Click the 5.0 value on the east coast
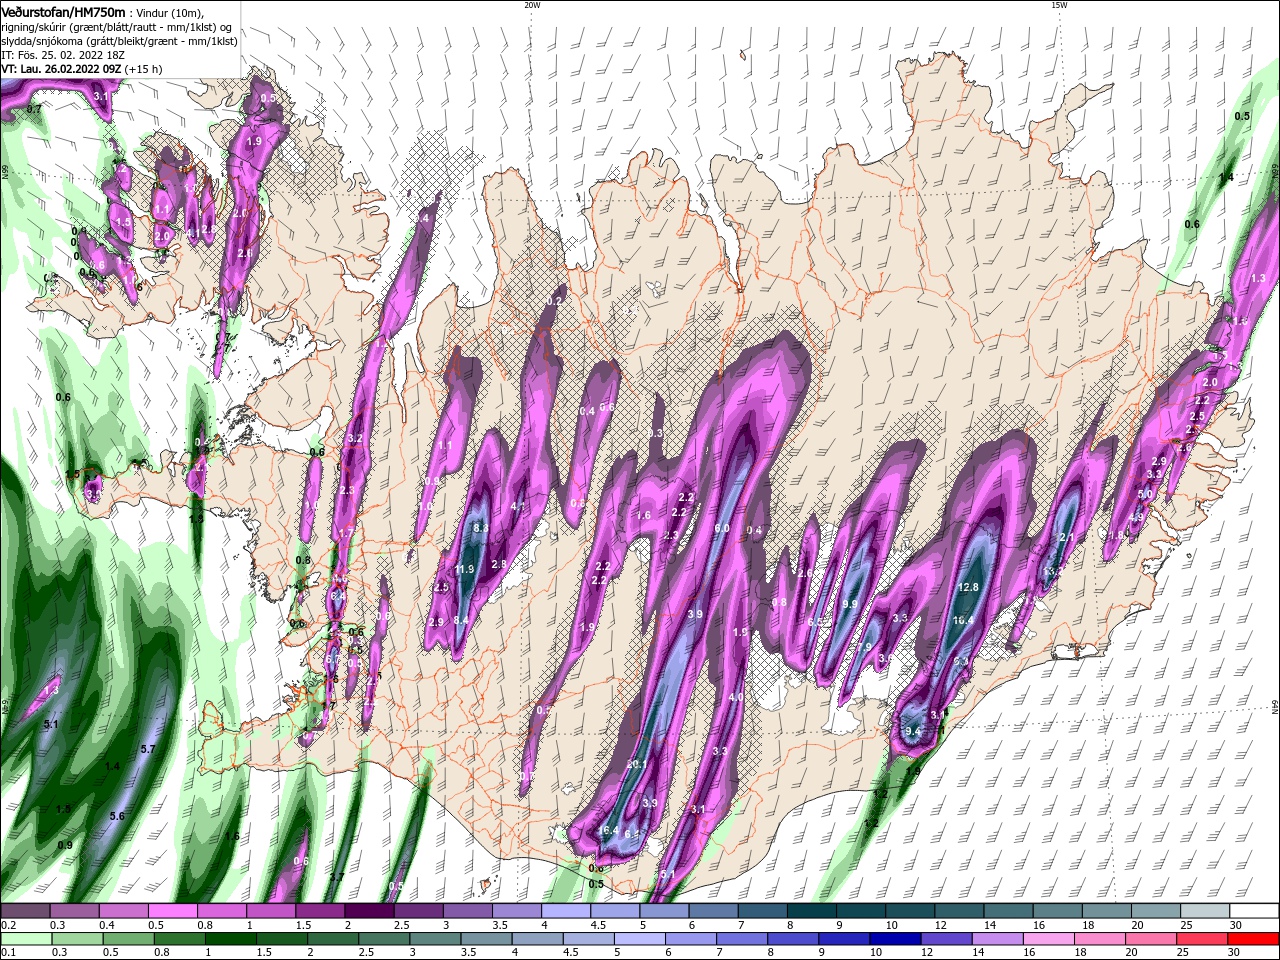The width and height of the screenshot is (1280, 960). (x=1145, y=494)
